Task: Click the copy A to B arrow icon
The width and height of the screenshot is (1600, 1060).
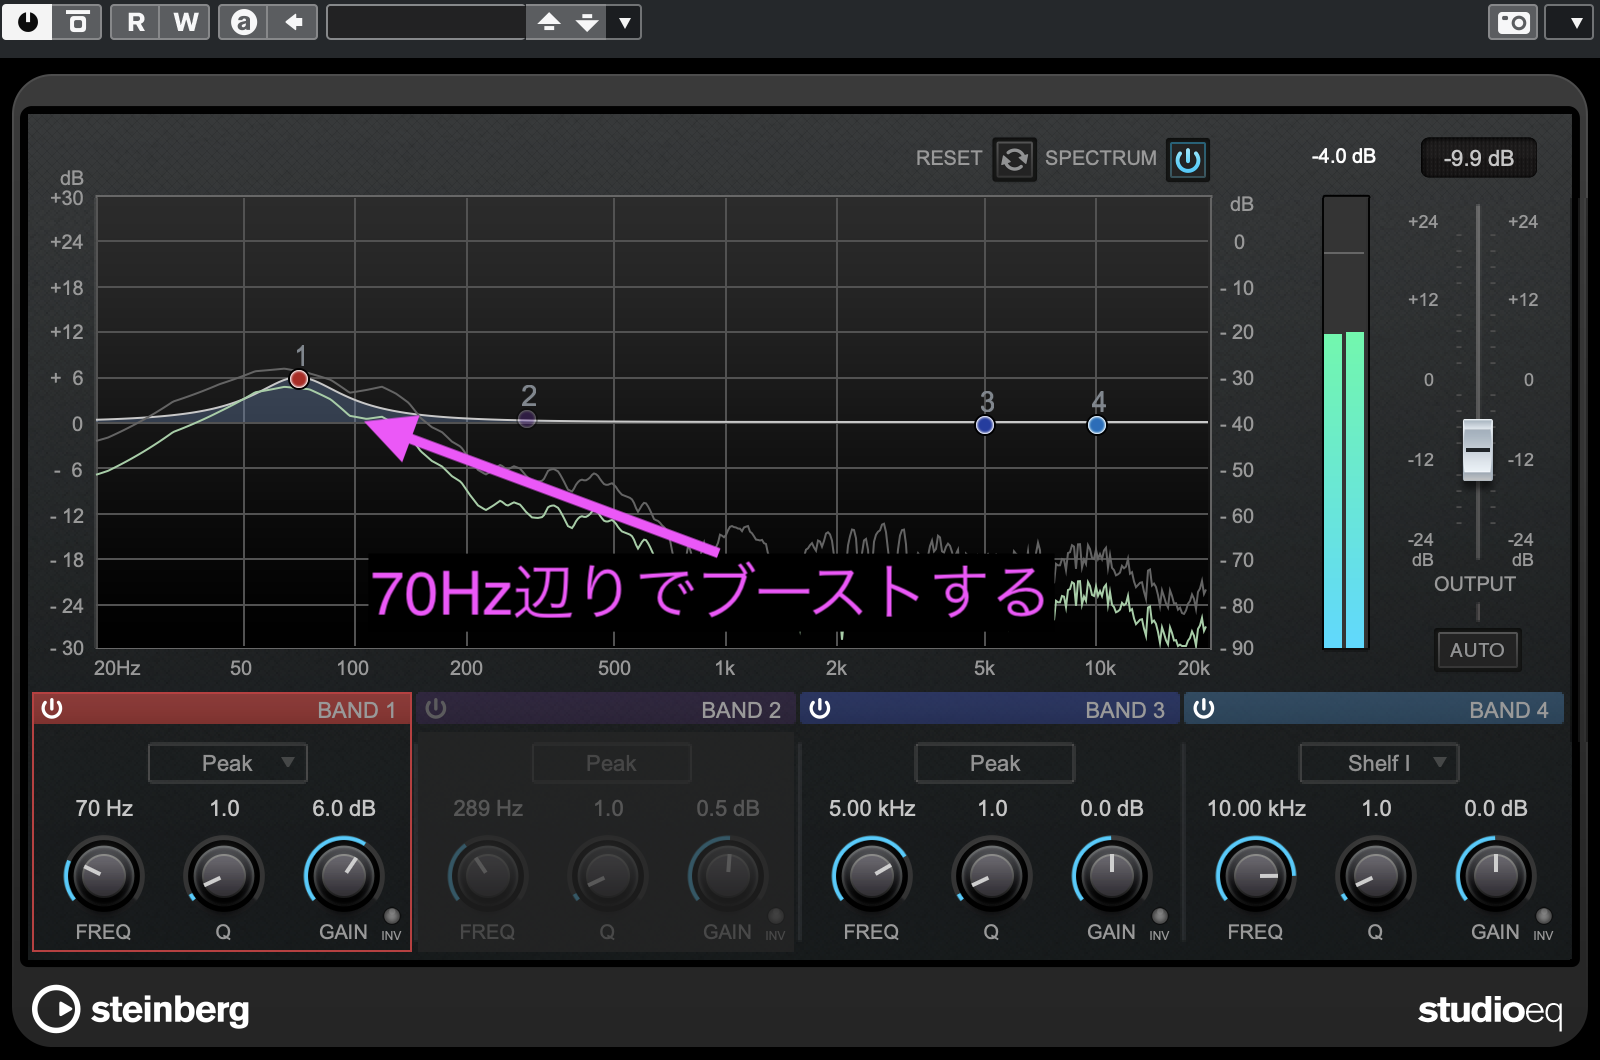Action: (293, 21)
